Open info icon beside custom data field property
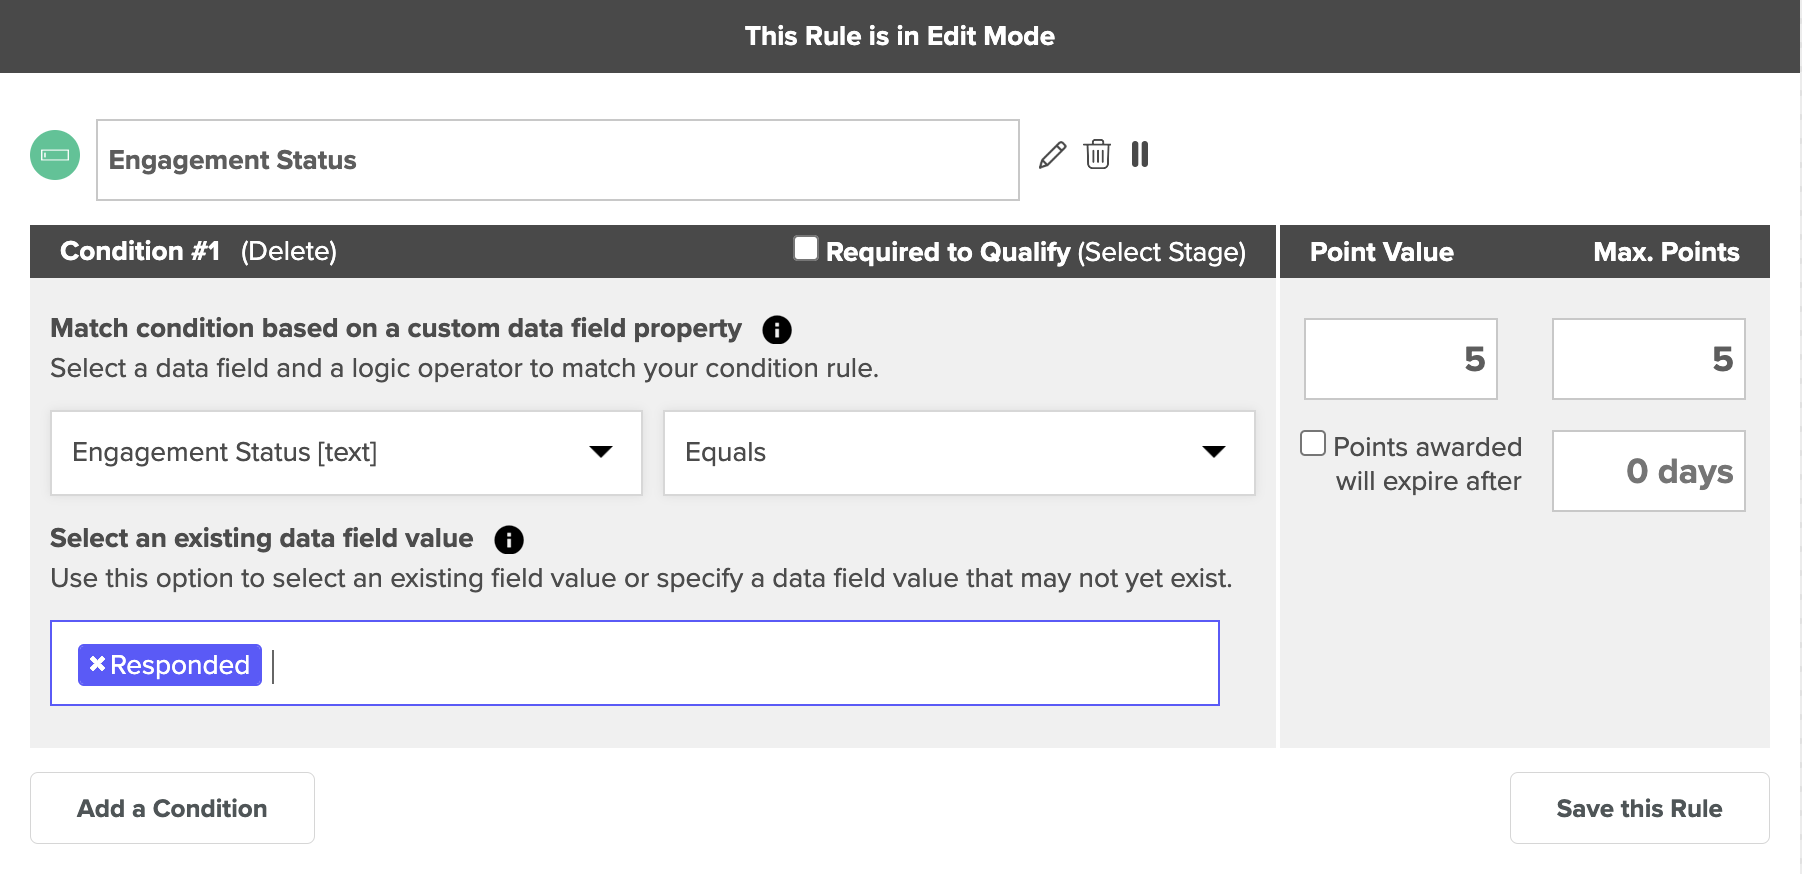Screen dimensions: 1802x874 tap(777, 330)
